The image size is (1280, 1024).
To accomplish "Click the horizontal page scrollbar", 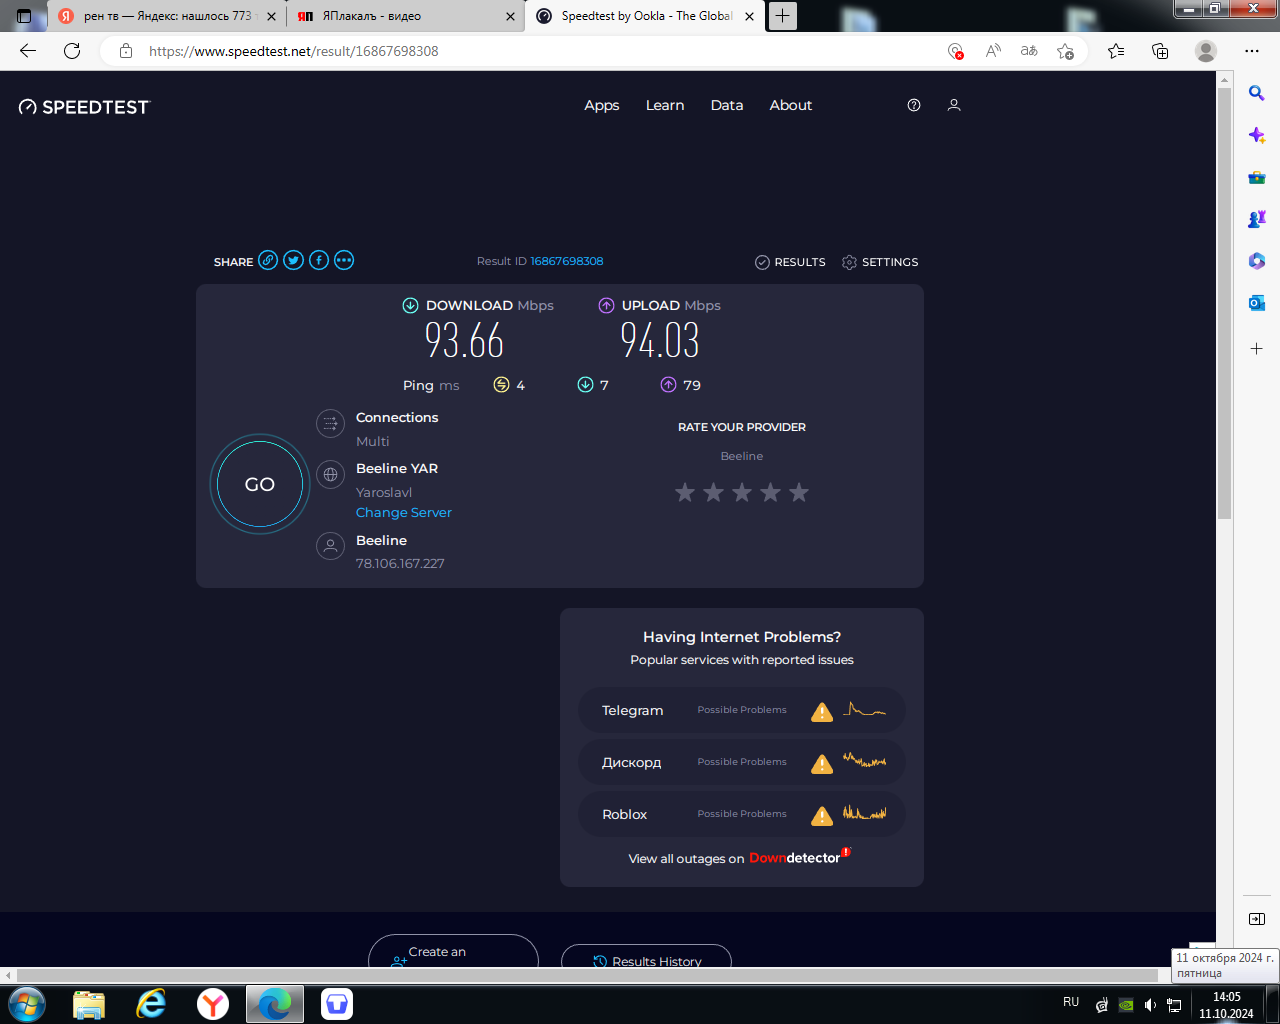I will pyautogui.click(x=588, y=975).
